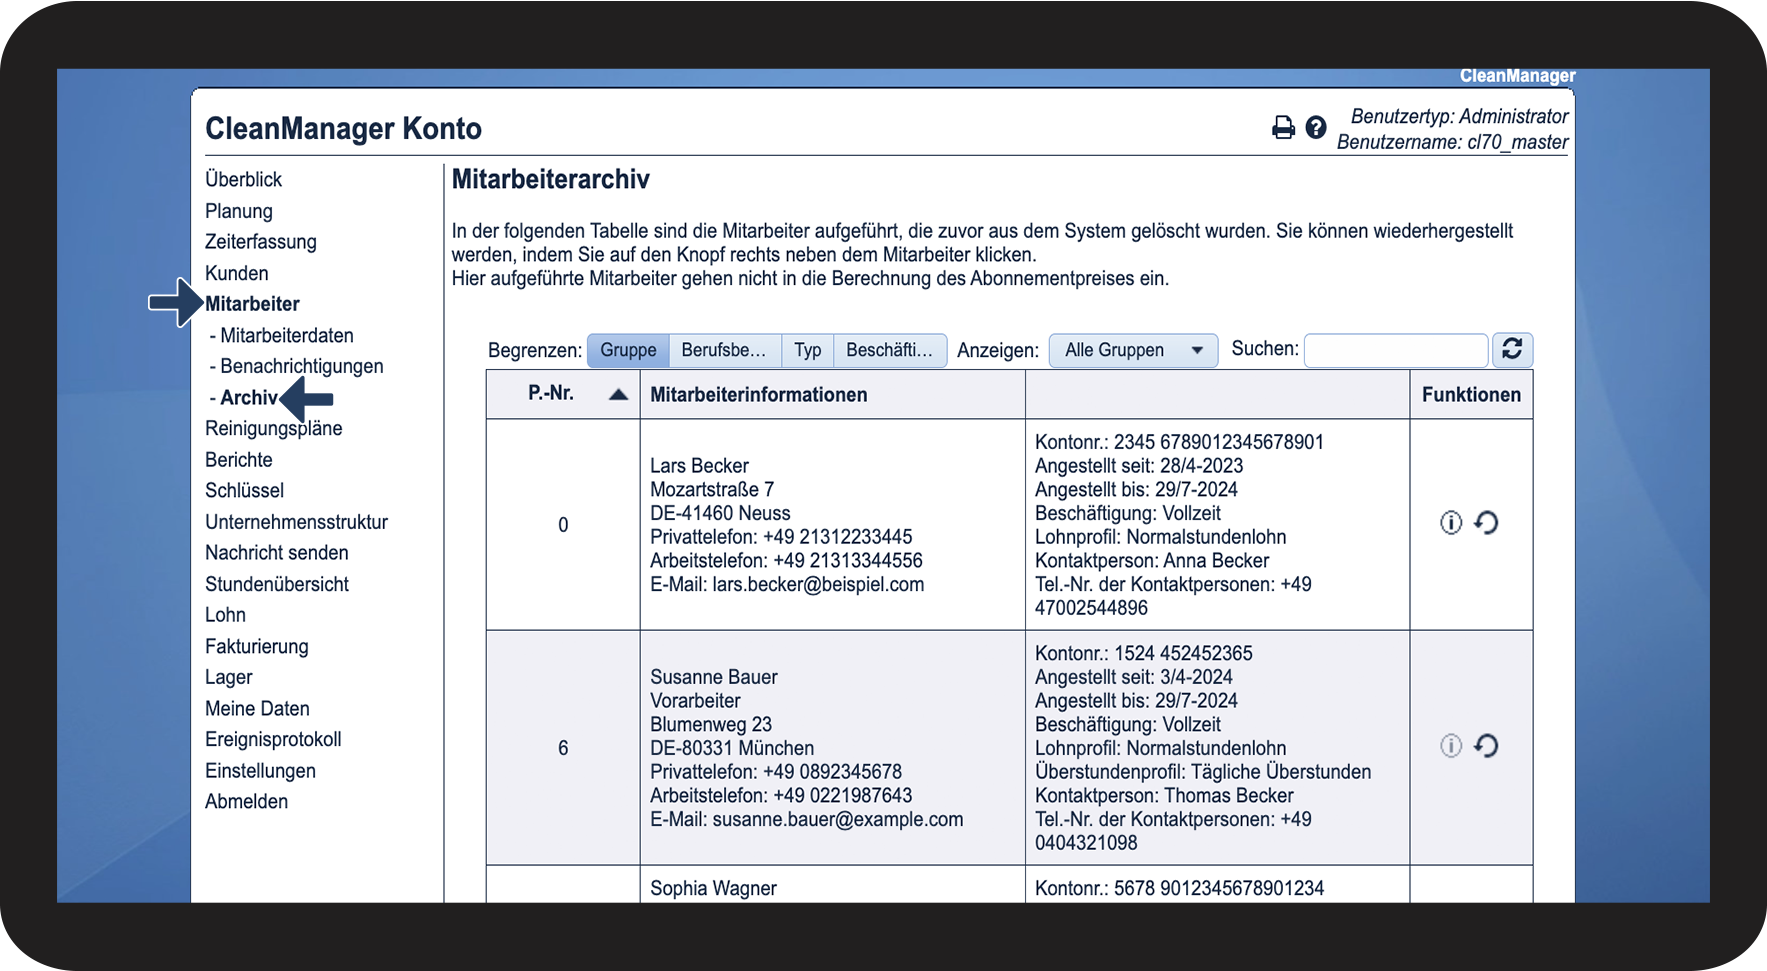Click the Vorarbeiter job title
Screen dimensions: 1767x971
[x=696, y=700]
